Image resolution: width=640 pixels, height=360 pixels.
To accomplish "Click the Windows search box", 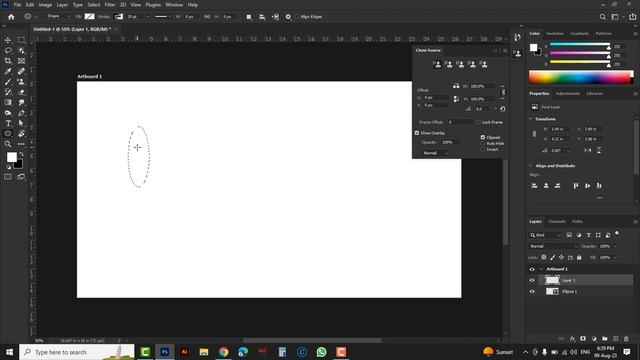I will 77,352.
